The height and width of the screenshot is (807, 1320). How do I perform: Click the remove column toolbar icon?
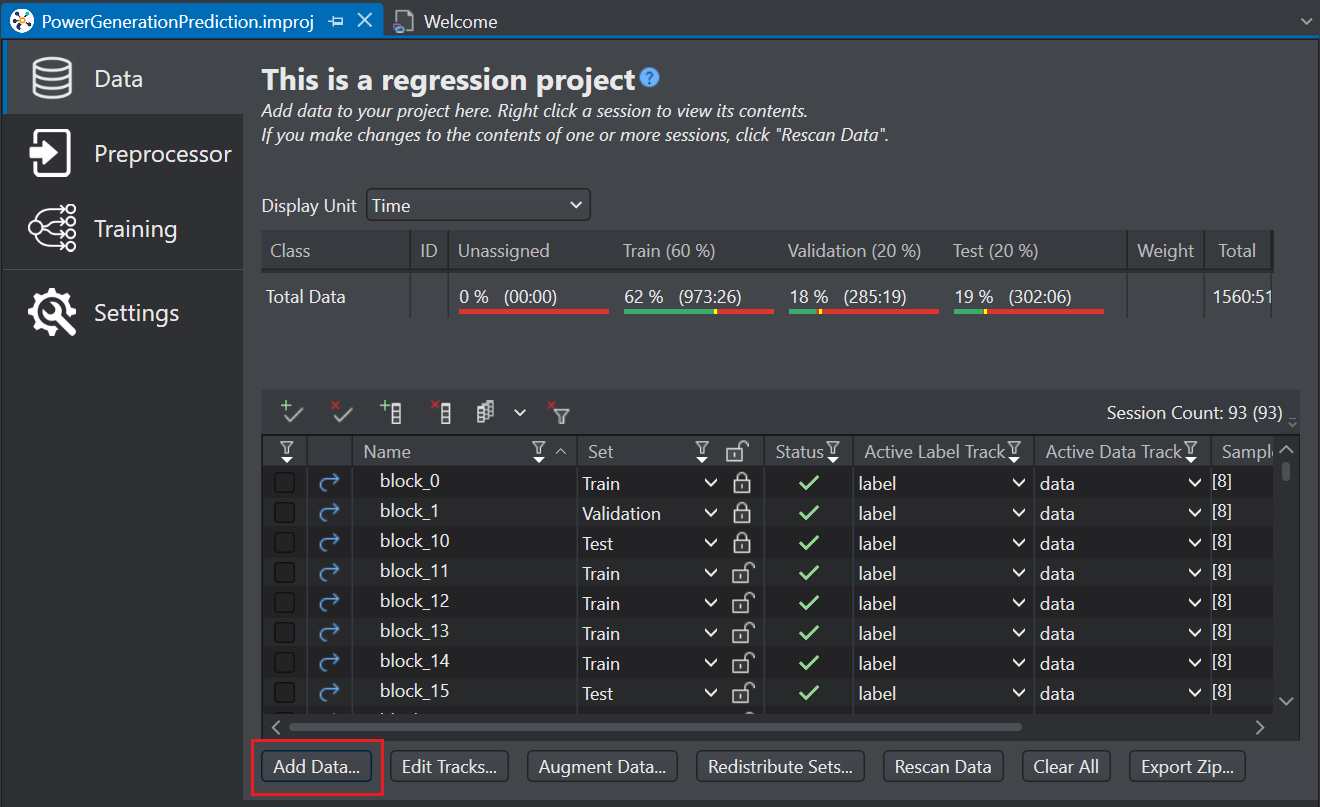pyautogui.click(x=440, y=411)
